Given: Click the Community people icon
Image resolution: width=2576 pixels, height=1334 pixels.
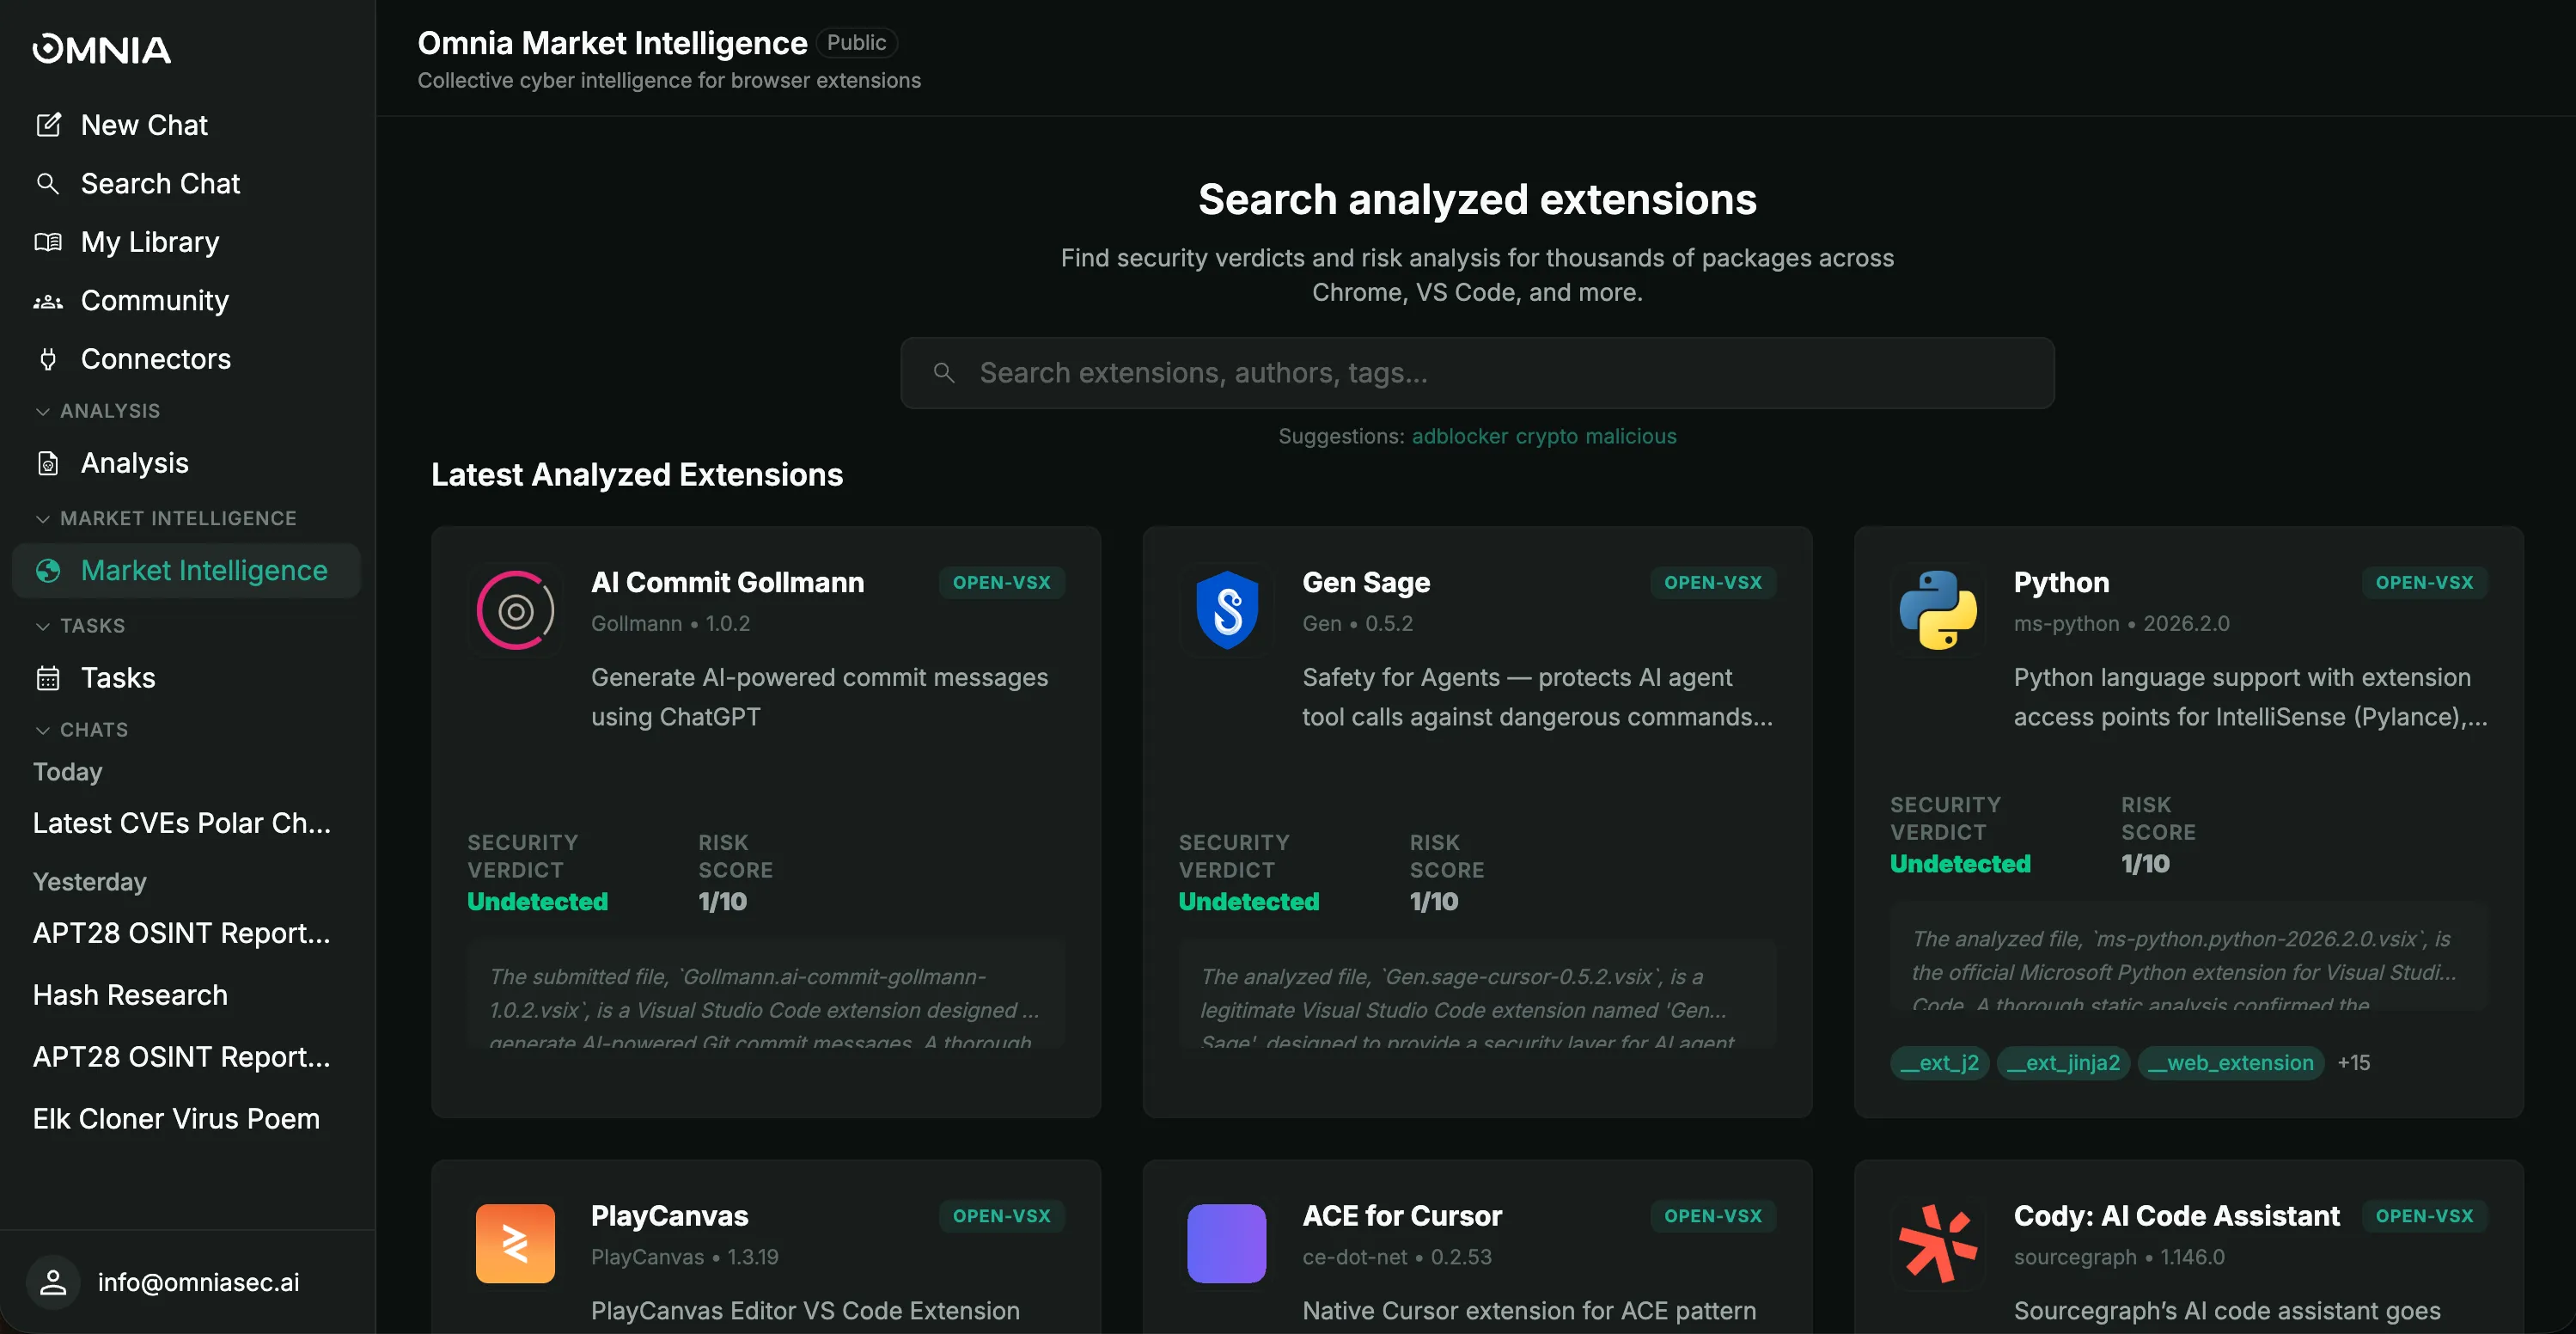Looking at the screenshot, I should pos(47,301).
